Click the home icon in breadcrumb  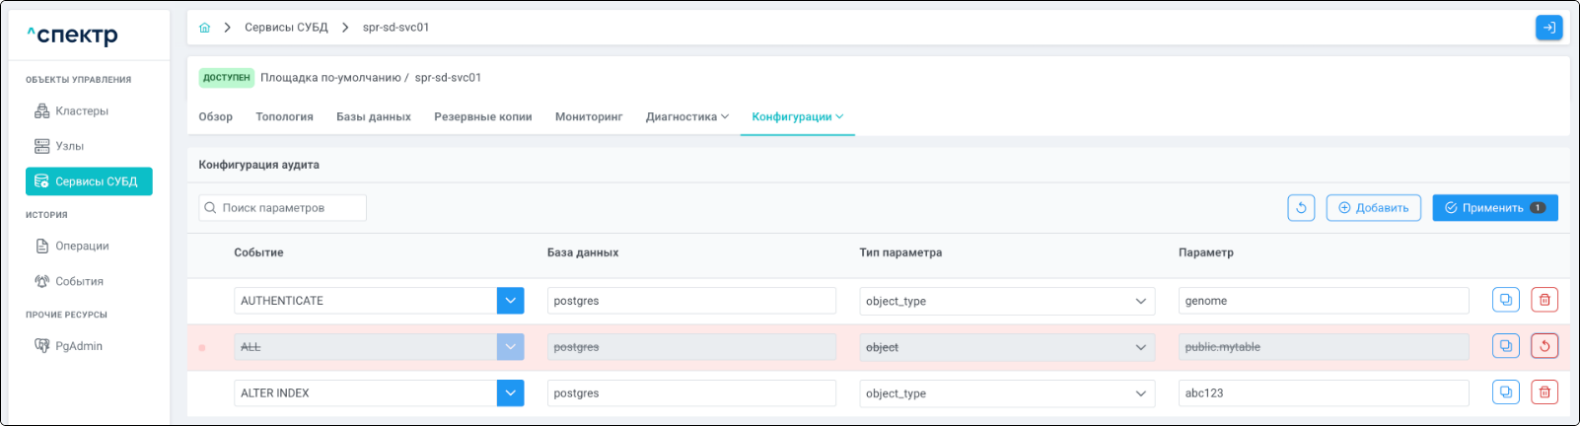[x=205, y=28]
